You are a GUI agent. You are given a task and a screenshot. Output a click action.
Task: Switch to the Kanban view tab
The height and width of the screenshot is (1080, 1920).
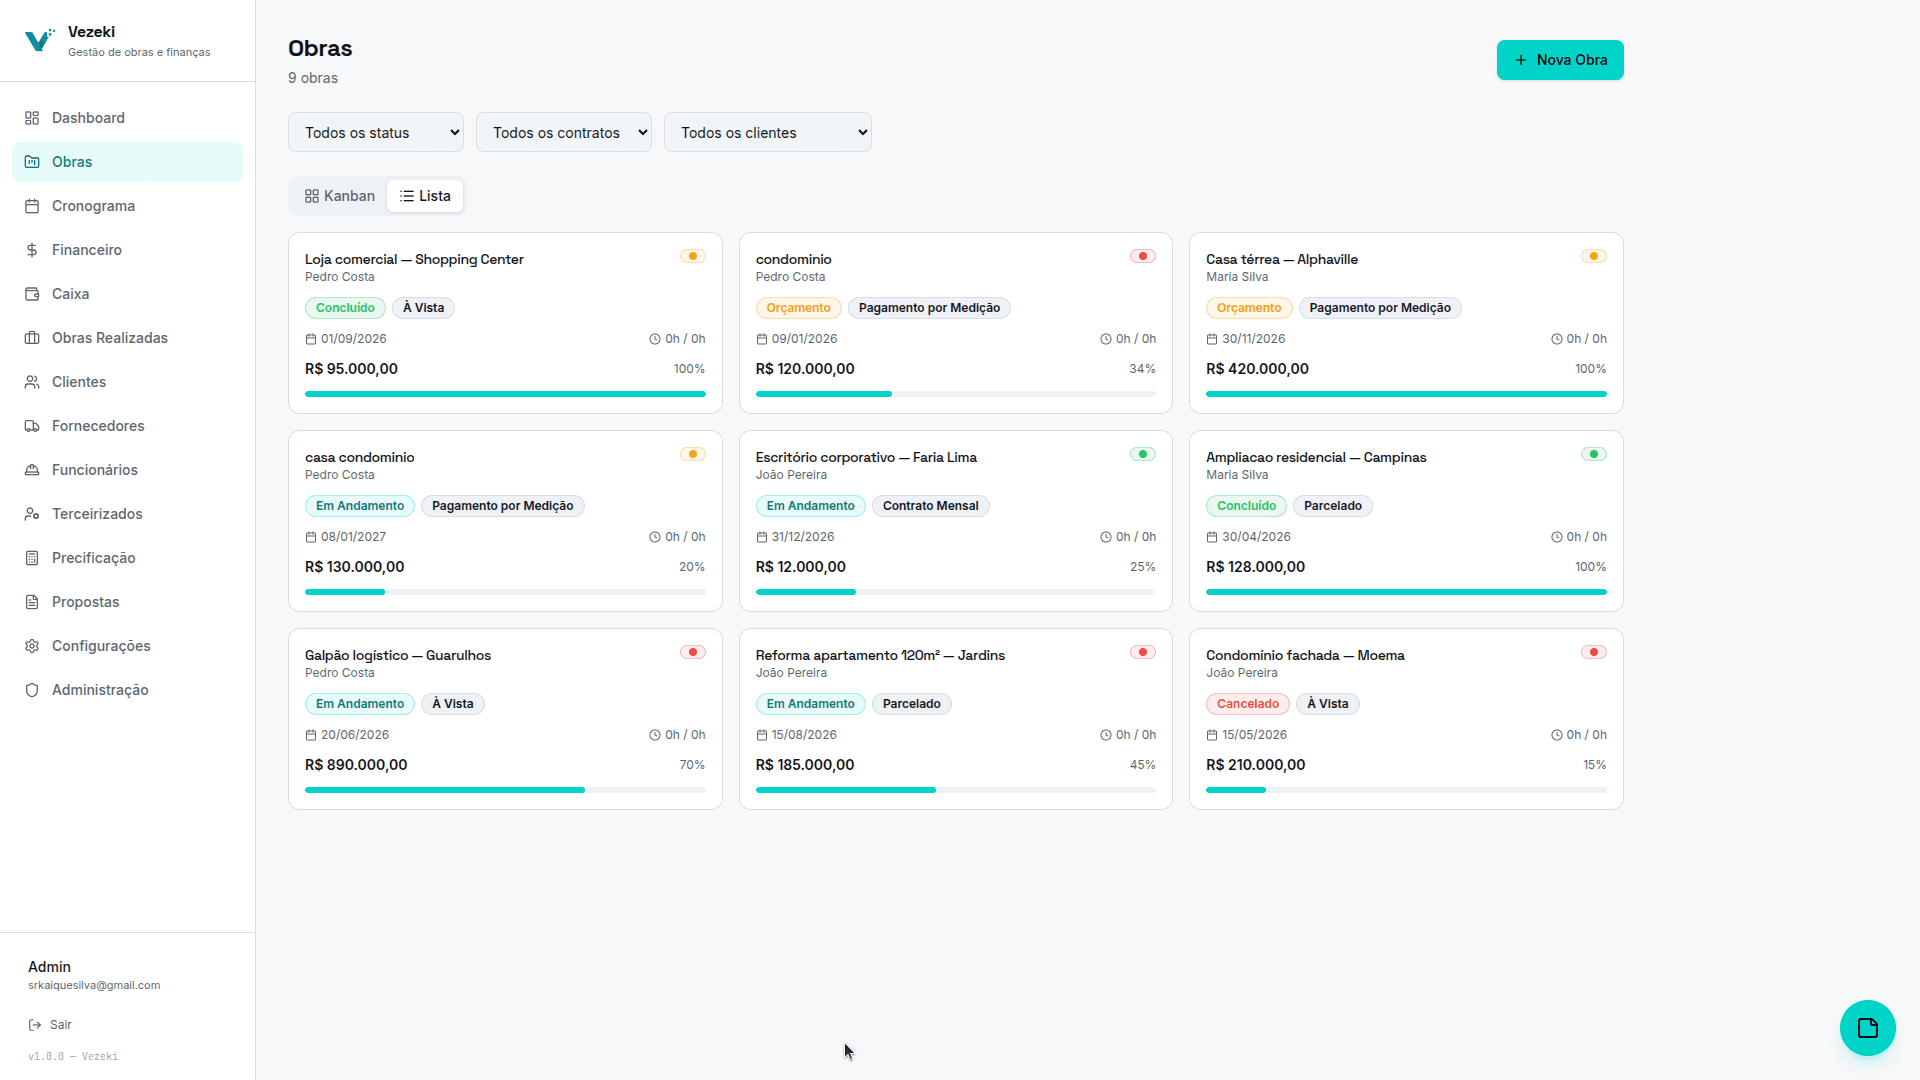pos(340,196)
